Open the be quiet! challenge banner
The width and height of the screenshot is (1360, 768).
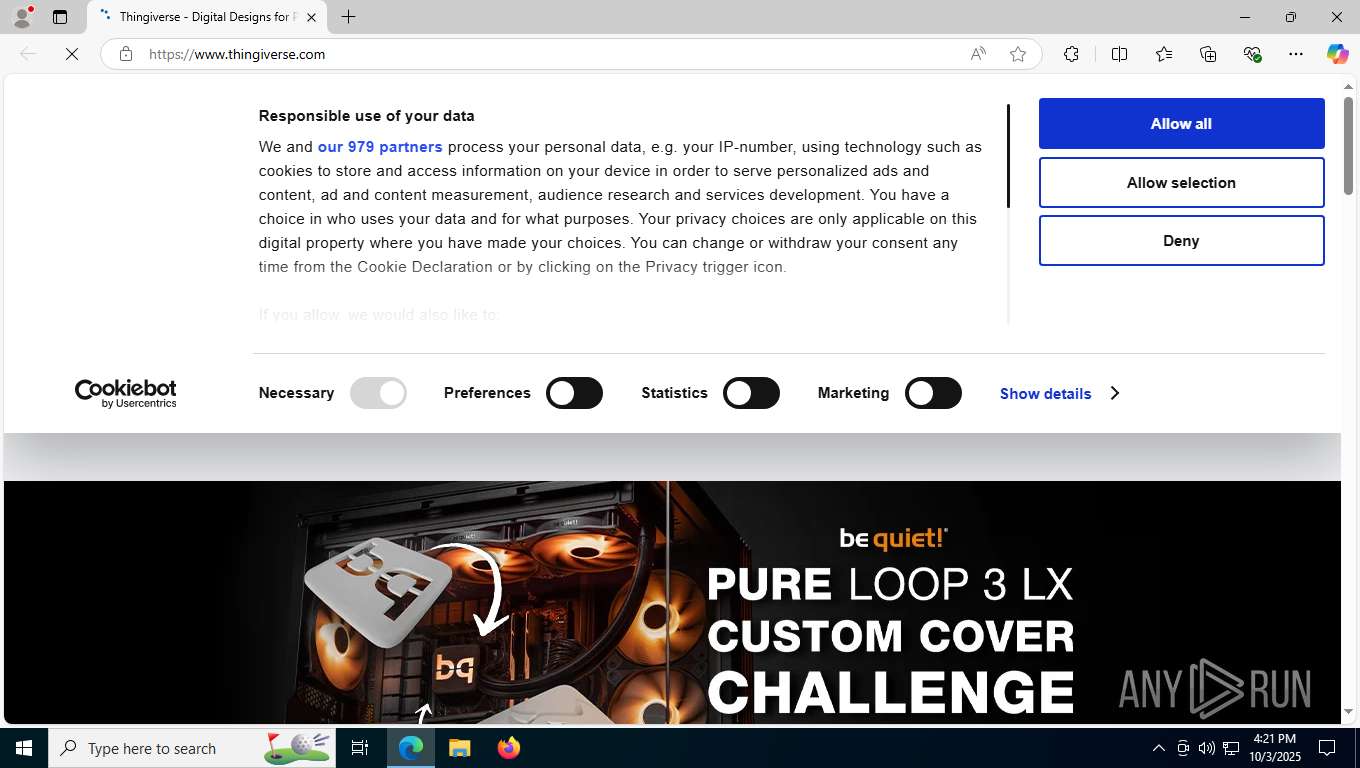[x=672, y=602]
